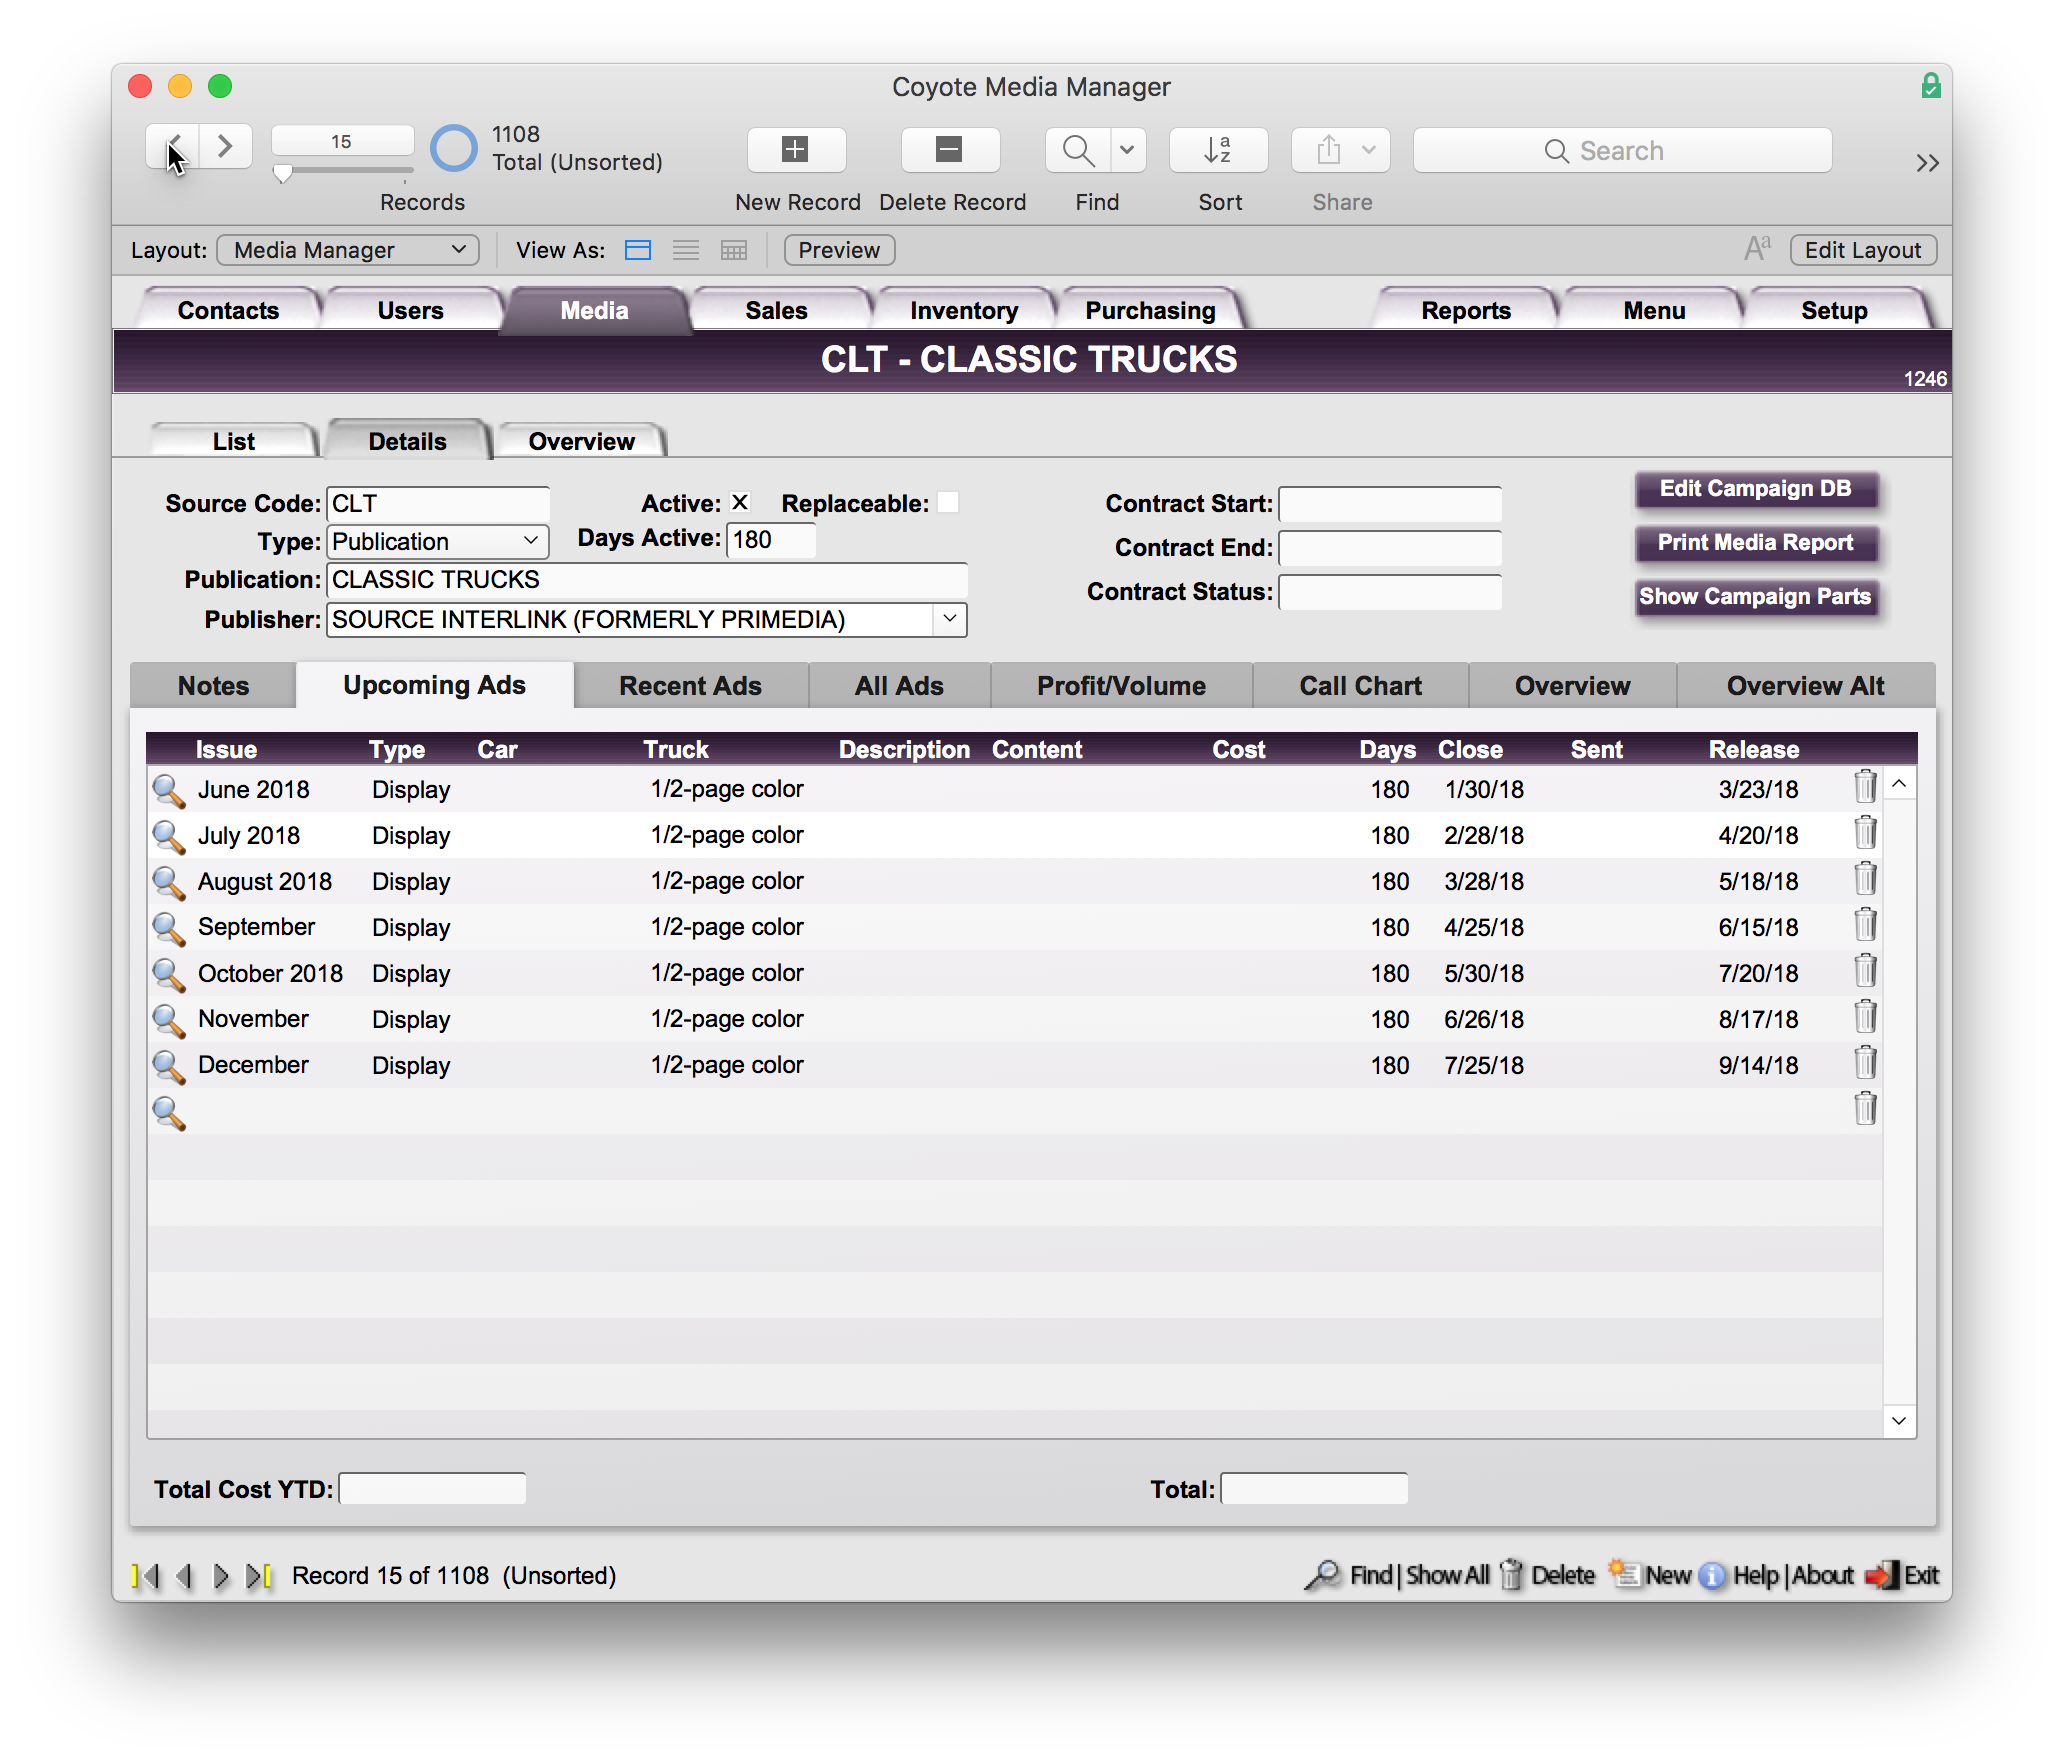This screenshot has height=1762, width=2064.
Task: Toggle the Active checkbox
Action: coord(740,503)
